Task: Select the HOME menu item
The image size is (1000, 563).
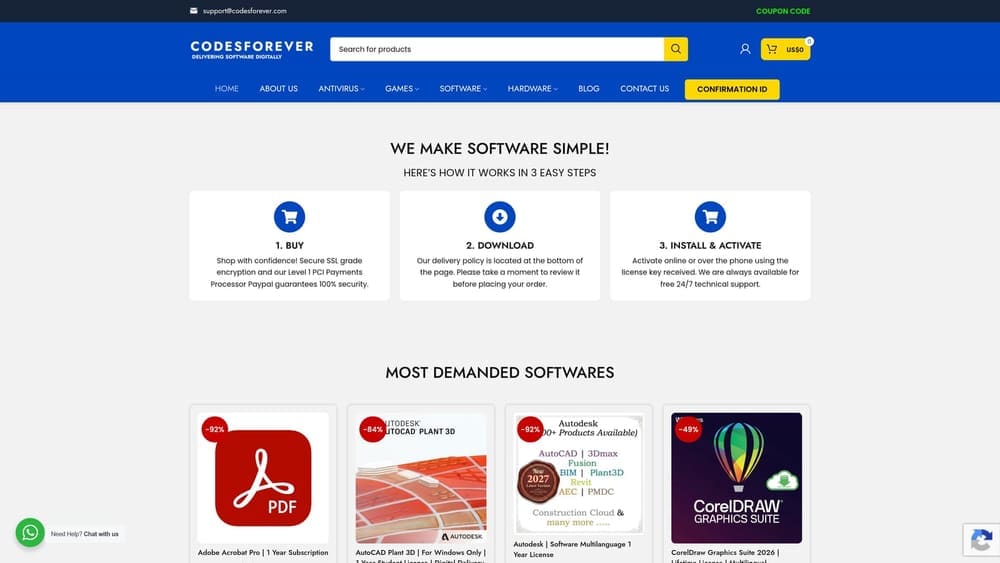Action: [226, 89]
